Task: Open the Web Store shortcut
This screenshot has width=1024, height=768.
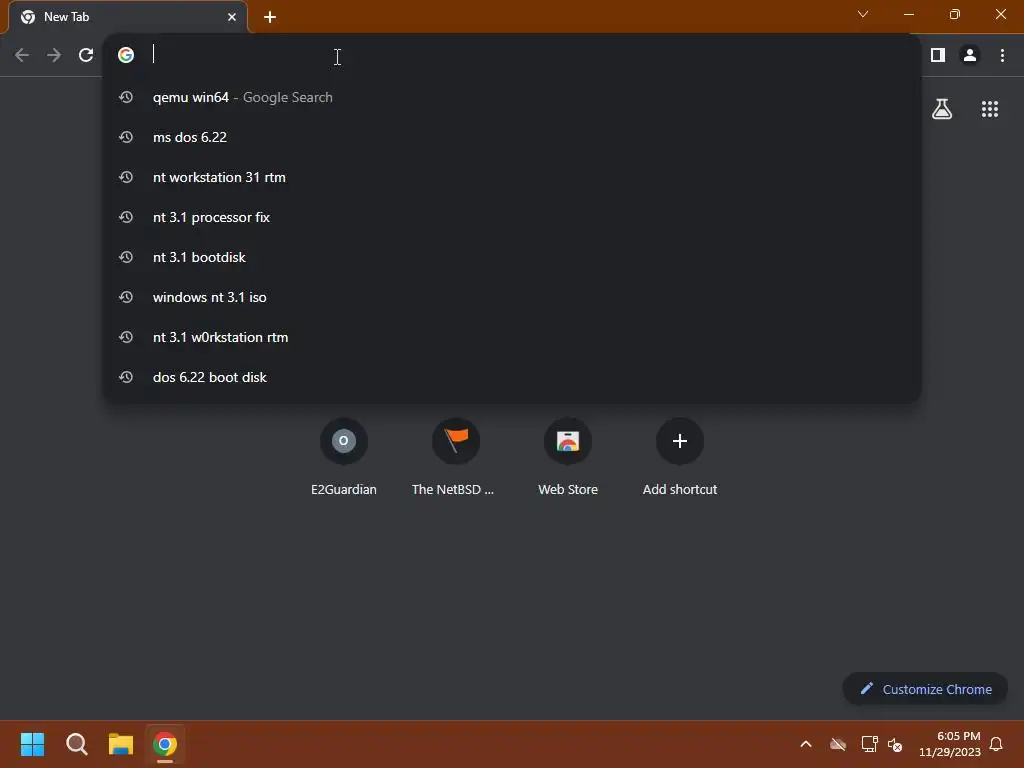Action: [568, 457]
